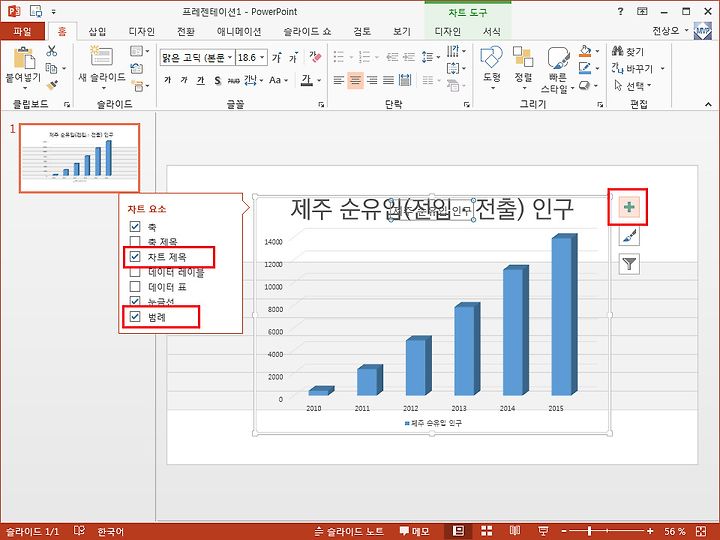
Task: Enable the 데이터 표 (Data Table) checkbox
Action: coord(135,287)
